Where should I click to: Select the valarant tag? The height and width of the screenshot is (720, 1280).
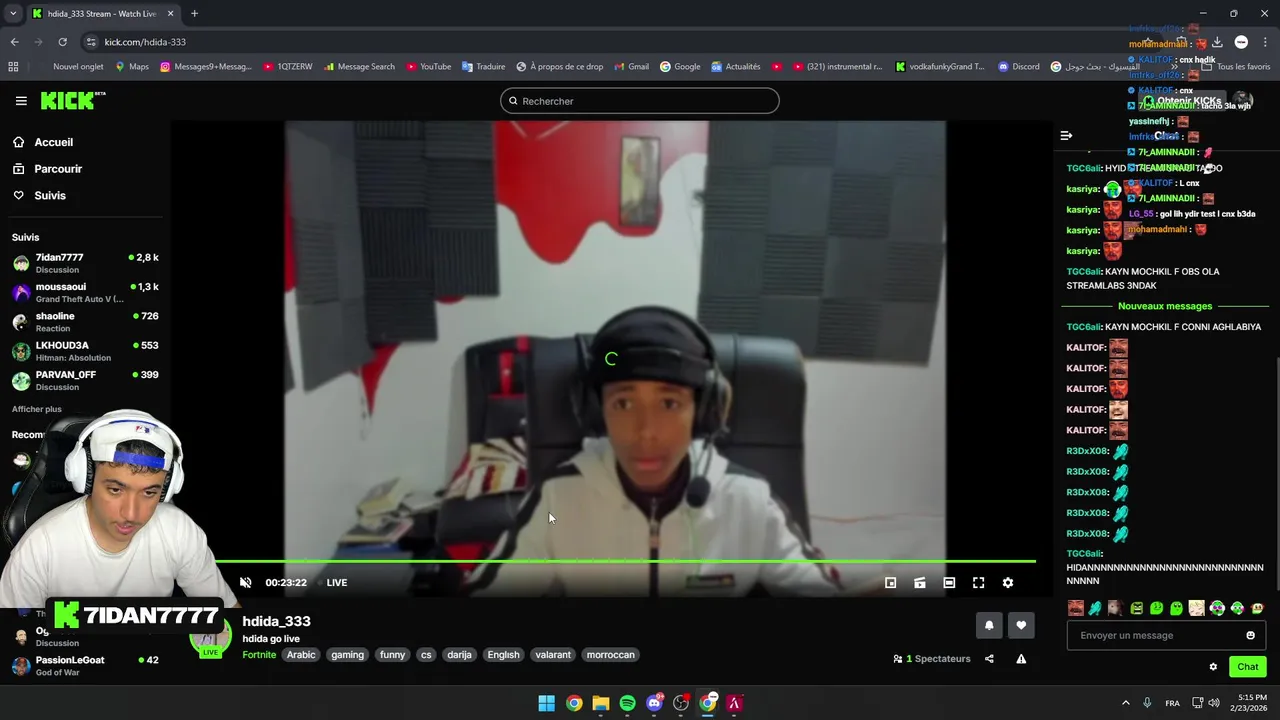click(553, 655)
